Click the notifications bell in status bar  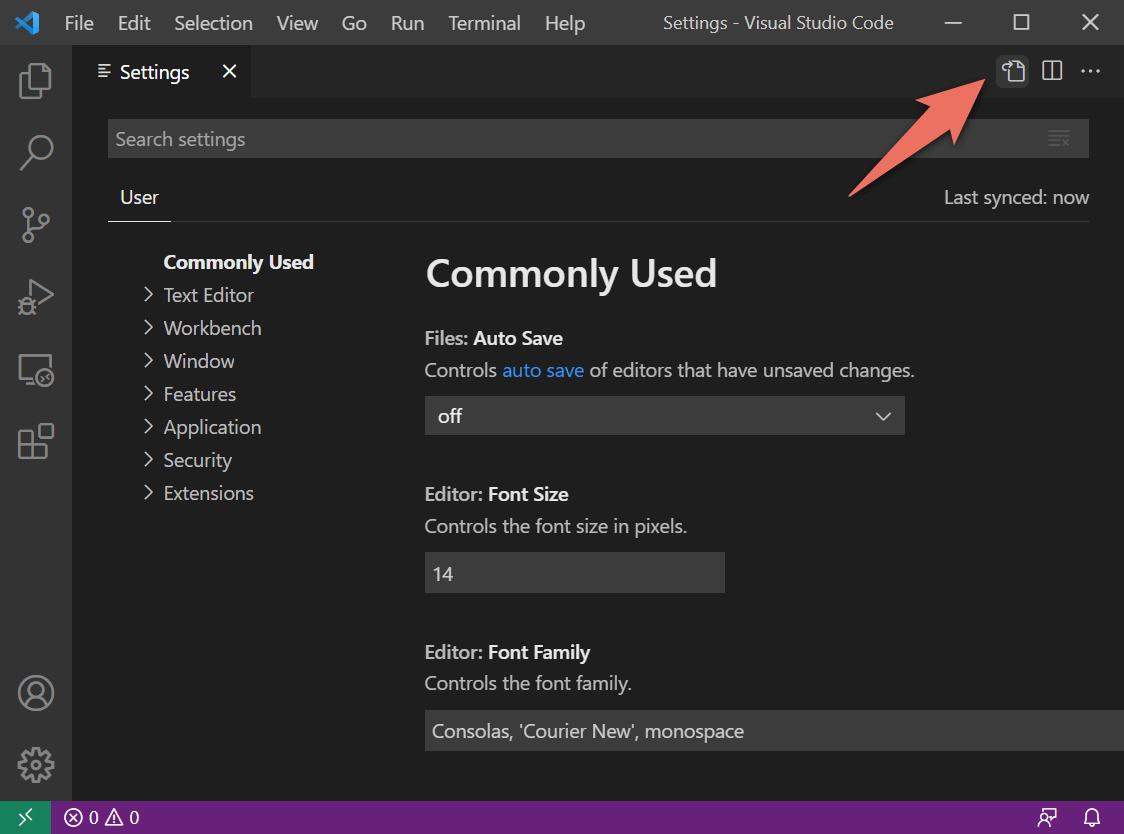click(x=1092, y=817)
